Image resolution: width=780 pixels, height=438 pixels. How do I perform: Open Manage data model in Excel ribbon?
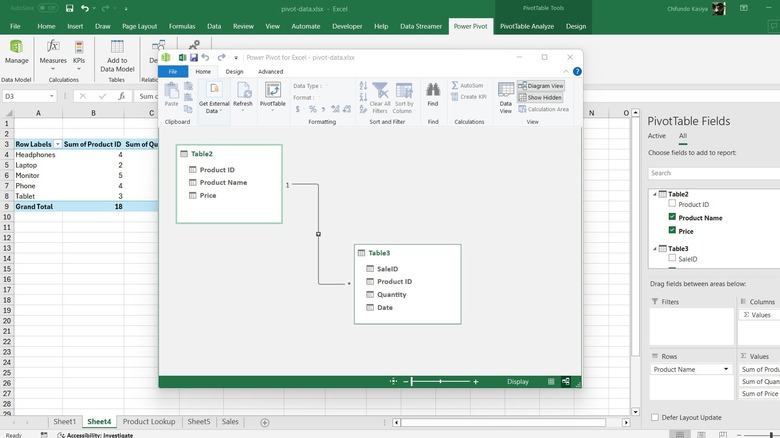click(x=16, y=52)
